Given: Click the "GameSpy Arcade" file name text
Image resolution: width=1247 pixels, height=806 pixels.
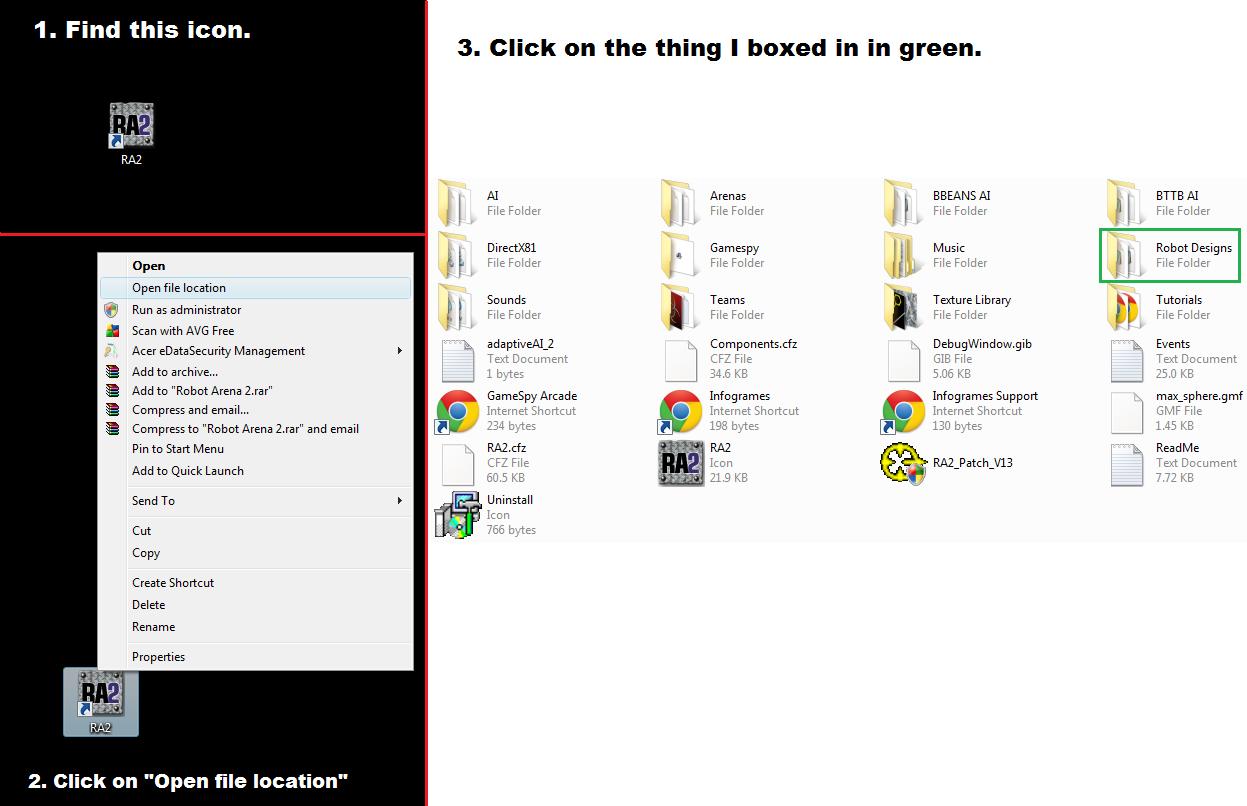Looking at the screenshot, I should pos(532,396).
